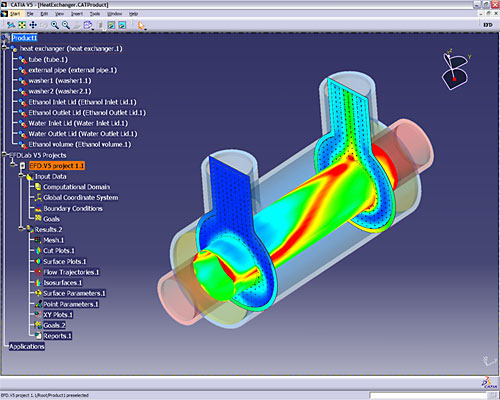Open the Select arrow tool dropdown

(142, 25)
